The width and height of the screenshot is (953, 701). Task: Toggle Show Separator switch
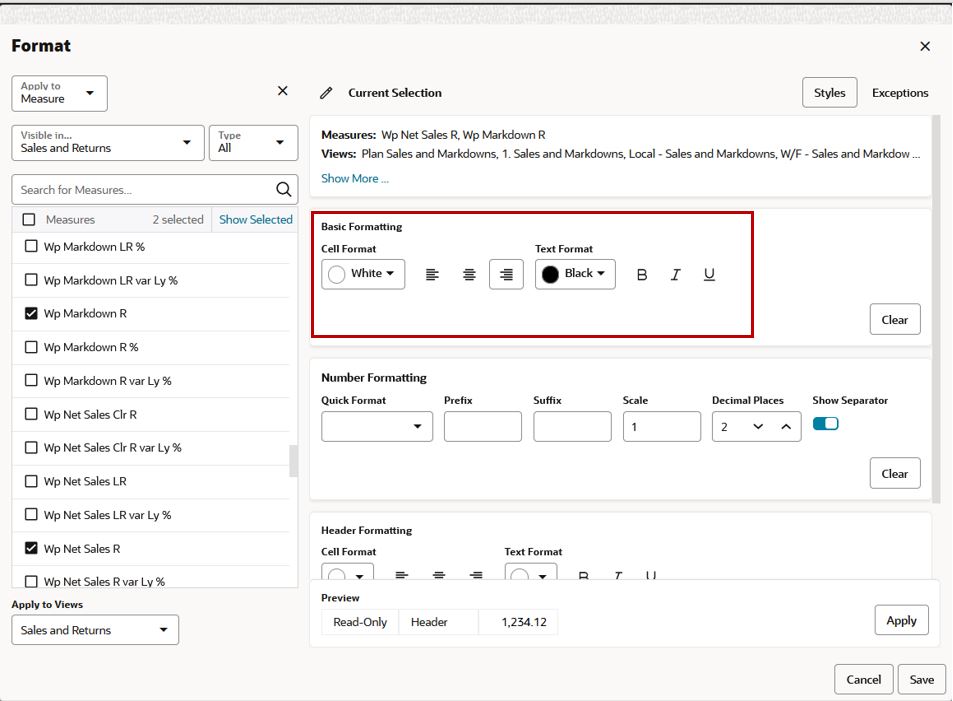point(825,424)
